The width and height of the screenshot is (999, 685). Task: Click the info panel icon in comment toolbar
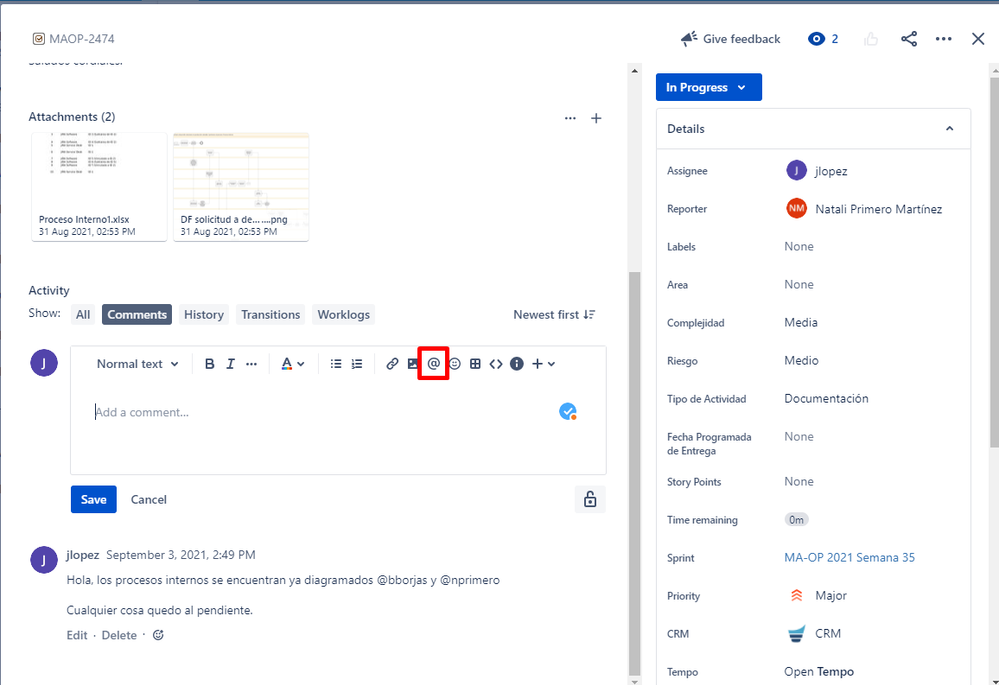tap(517, 363)
